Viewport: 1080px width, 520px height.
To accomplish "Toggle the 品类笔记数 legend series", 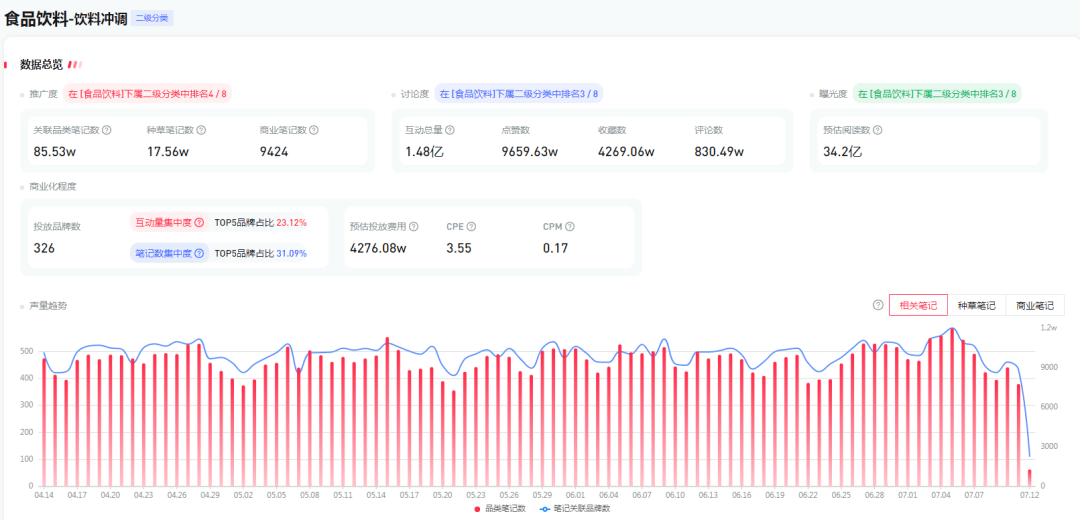I will click(x=500, y=509).
